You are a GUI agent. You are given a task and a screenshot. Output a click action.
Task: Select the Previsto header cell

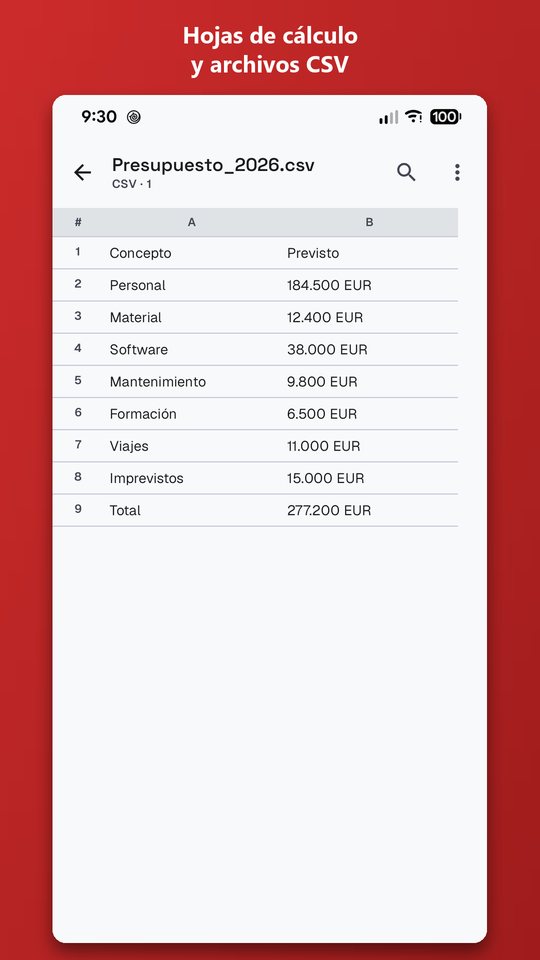click(313, 253)
